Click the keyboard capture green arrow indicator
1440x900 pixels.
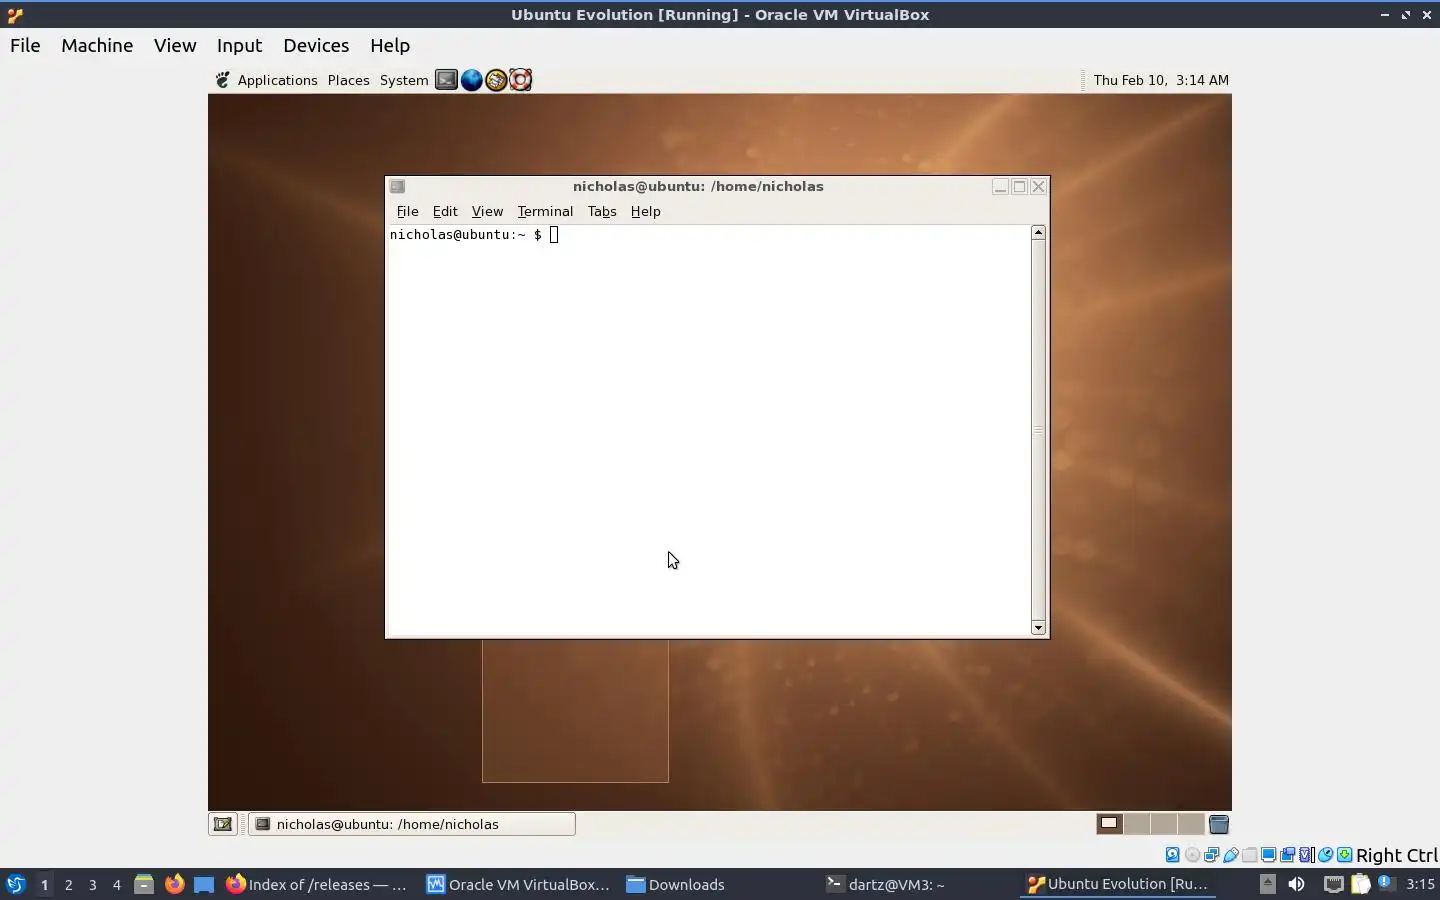coord(1345,855)
